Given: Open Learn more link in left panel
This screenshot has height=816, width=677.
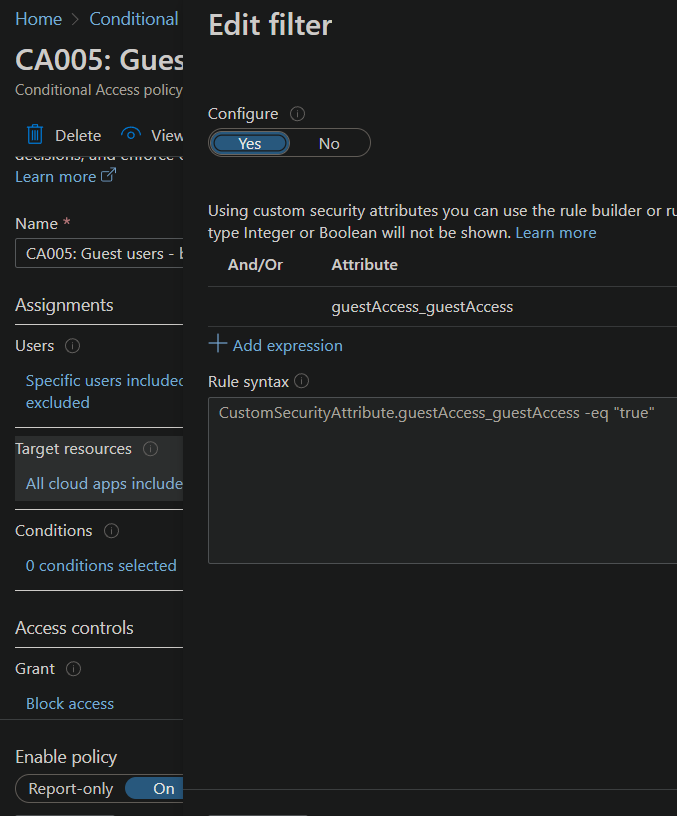Looking at the screenshot, I should click(x=56, y=177).
